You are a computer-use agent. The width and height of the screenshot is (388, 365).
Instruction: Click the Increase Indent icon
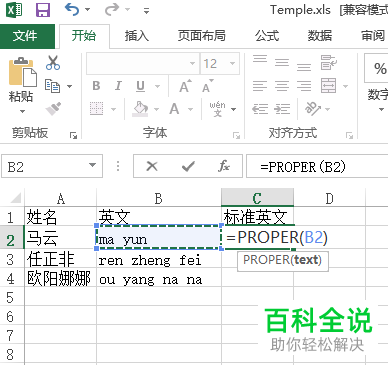point(282,109)
